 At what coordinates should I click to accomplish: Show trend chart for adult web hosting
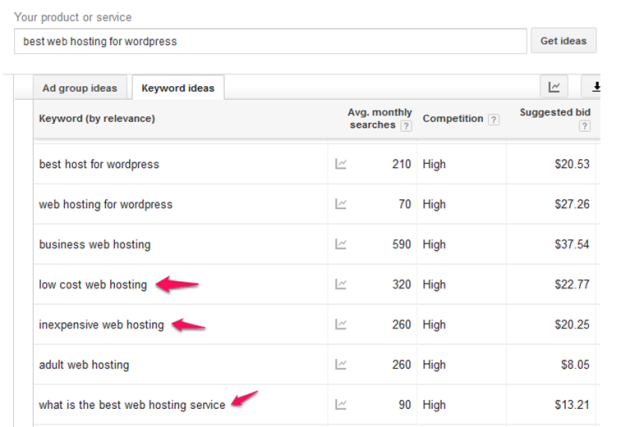pos(341,364)
